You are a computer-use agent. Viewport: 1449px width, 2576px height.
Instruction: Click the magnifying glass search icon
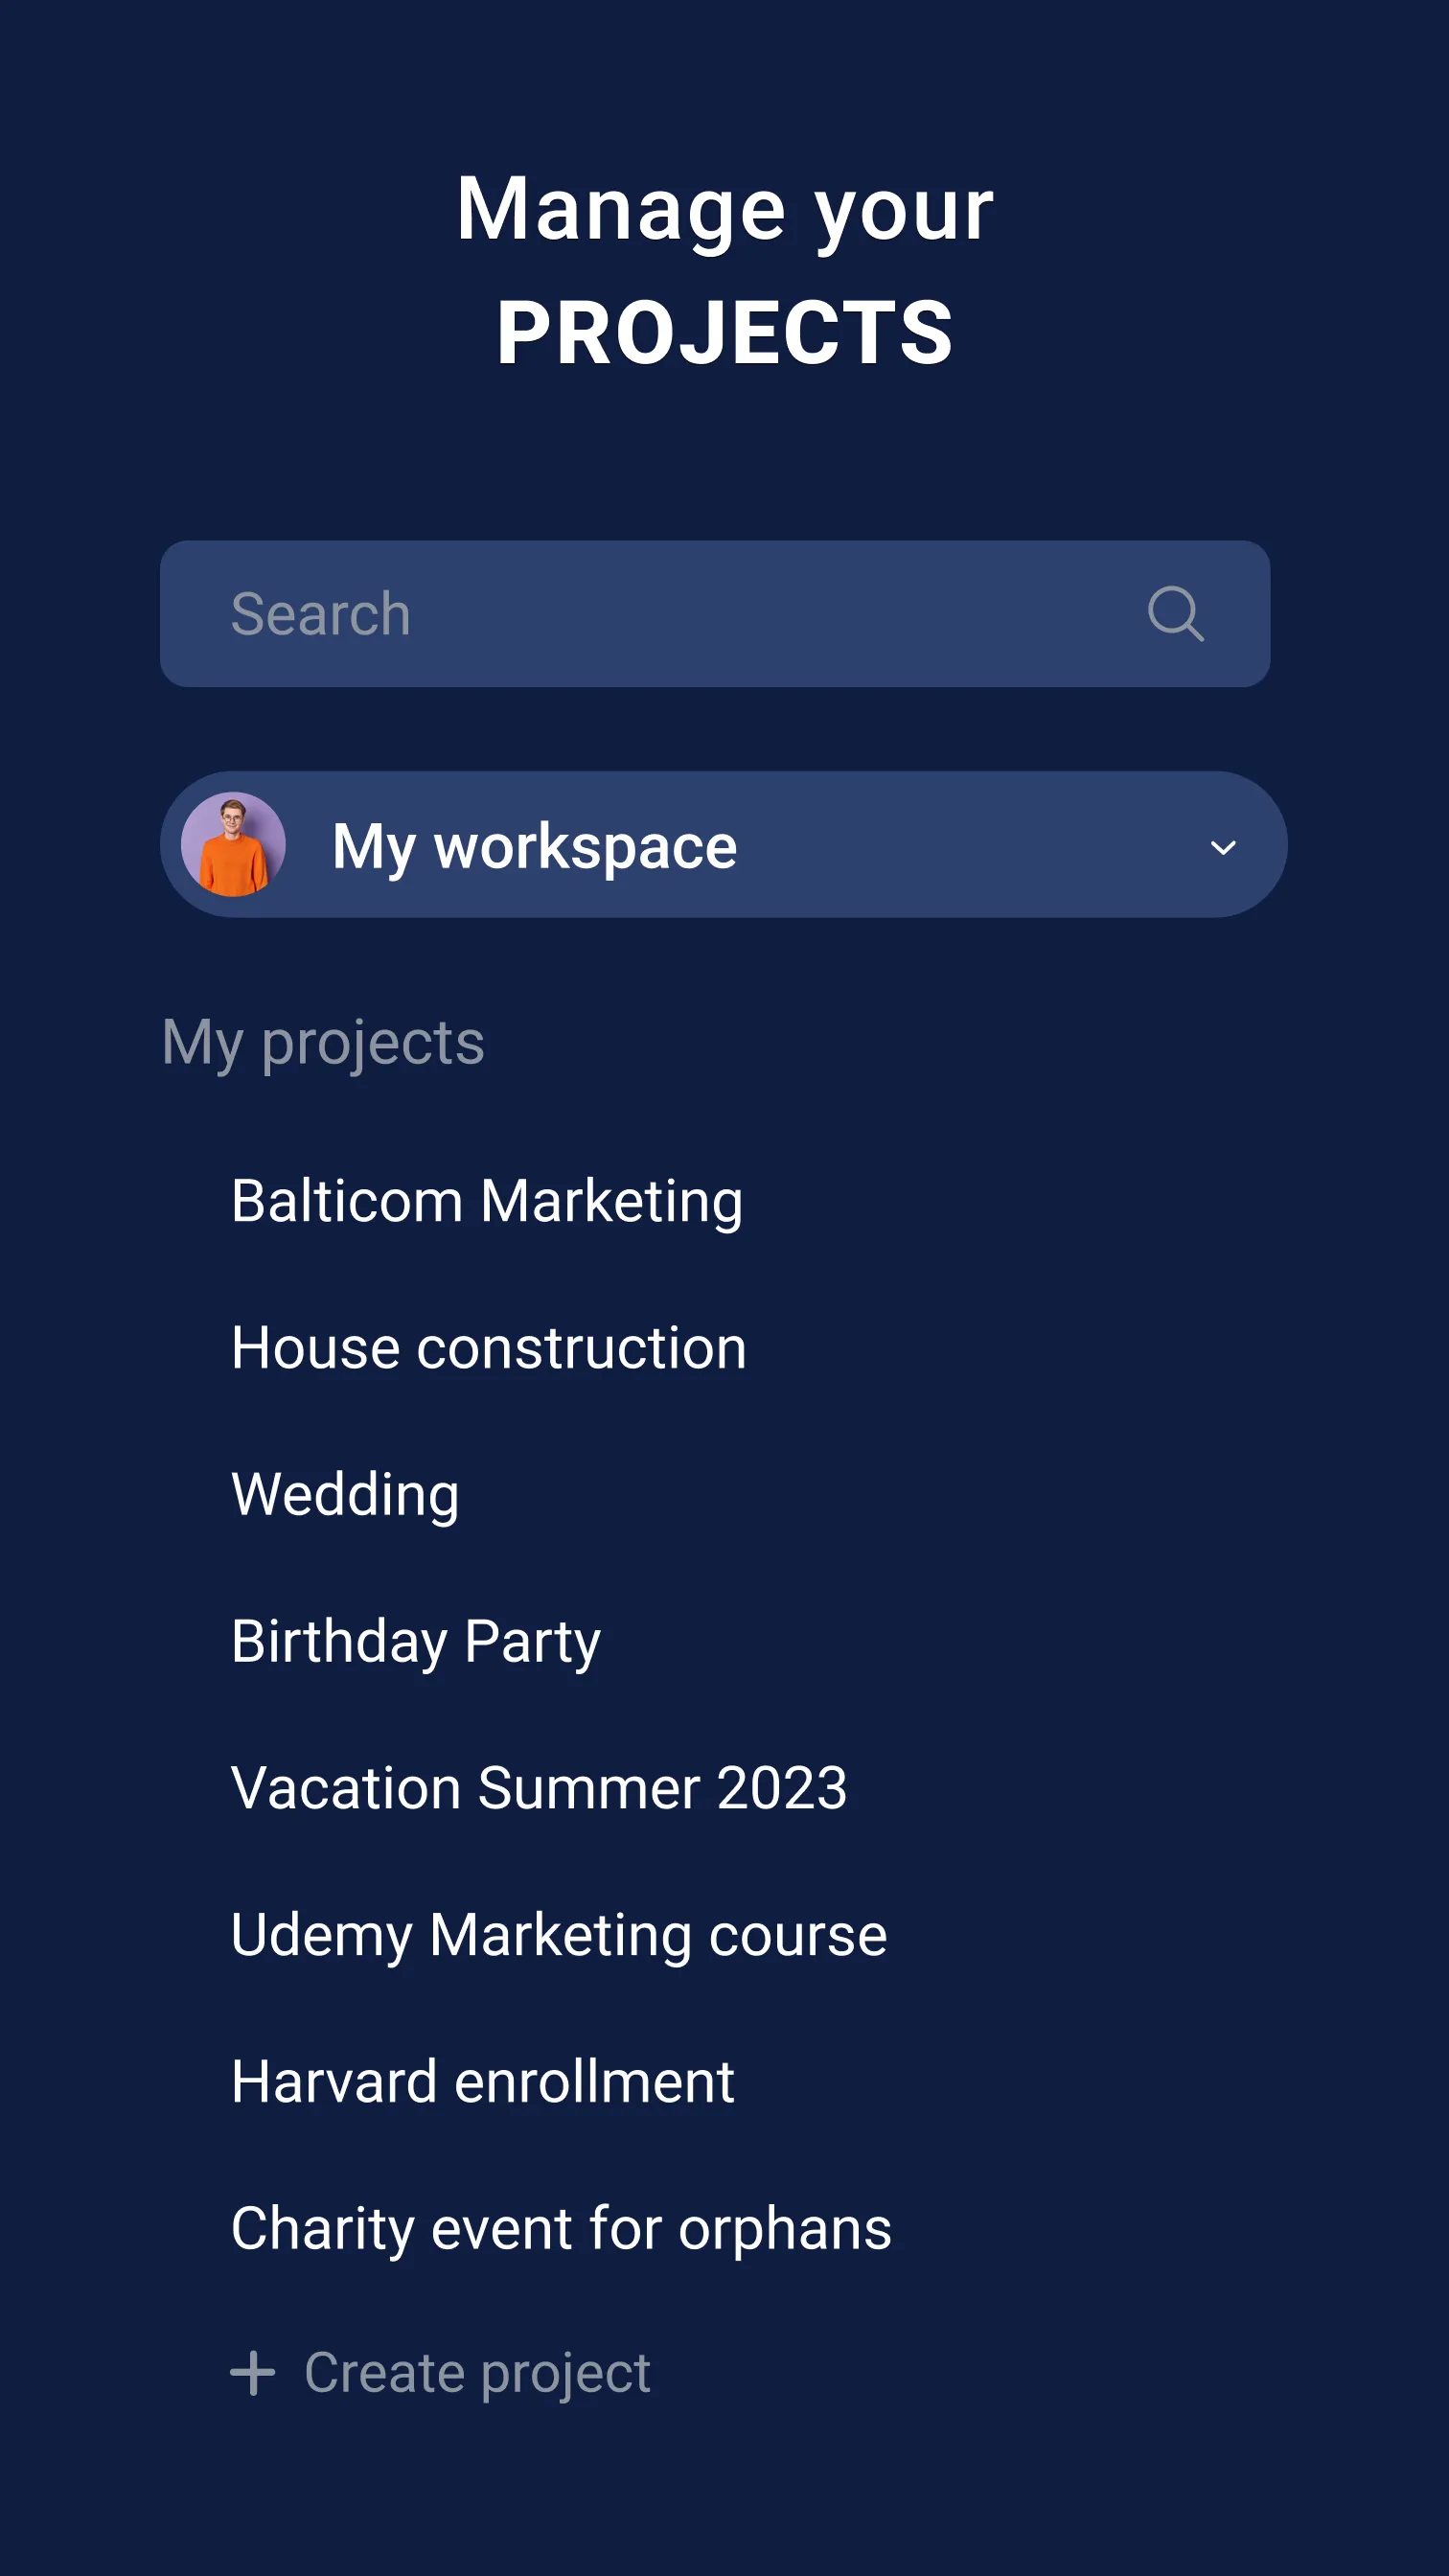[x=1175, y=613]
